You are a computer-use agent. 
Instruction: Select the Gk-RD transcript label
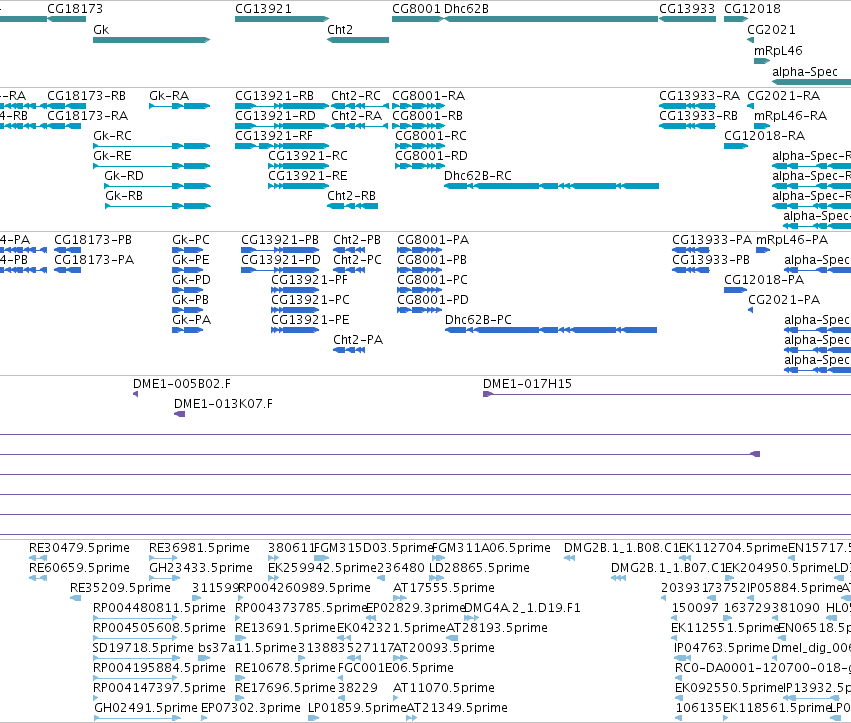click(x=124, y=176)
